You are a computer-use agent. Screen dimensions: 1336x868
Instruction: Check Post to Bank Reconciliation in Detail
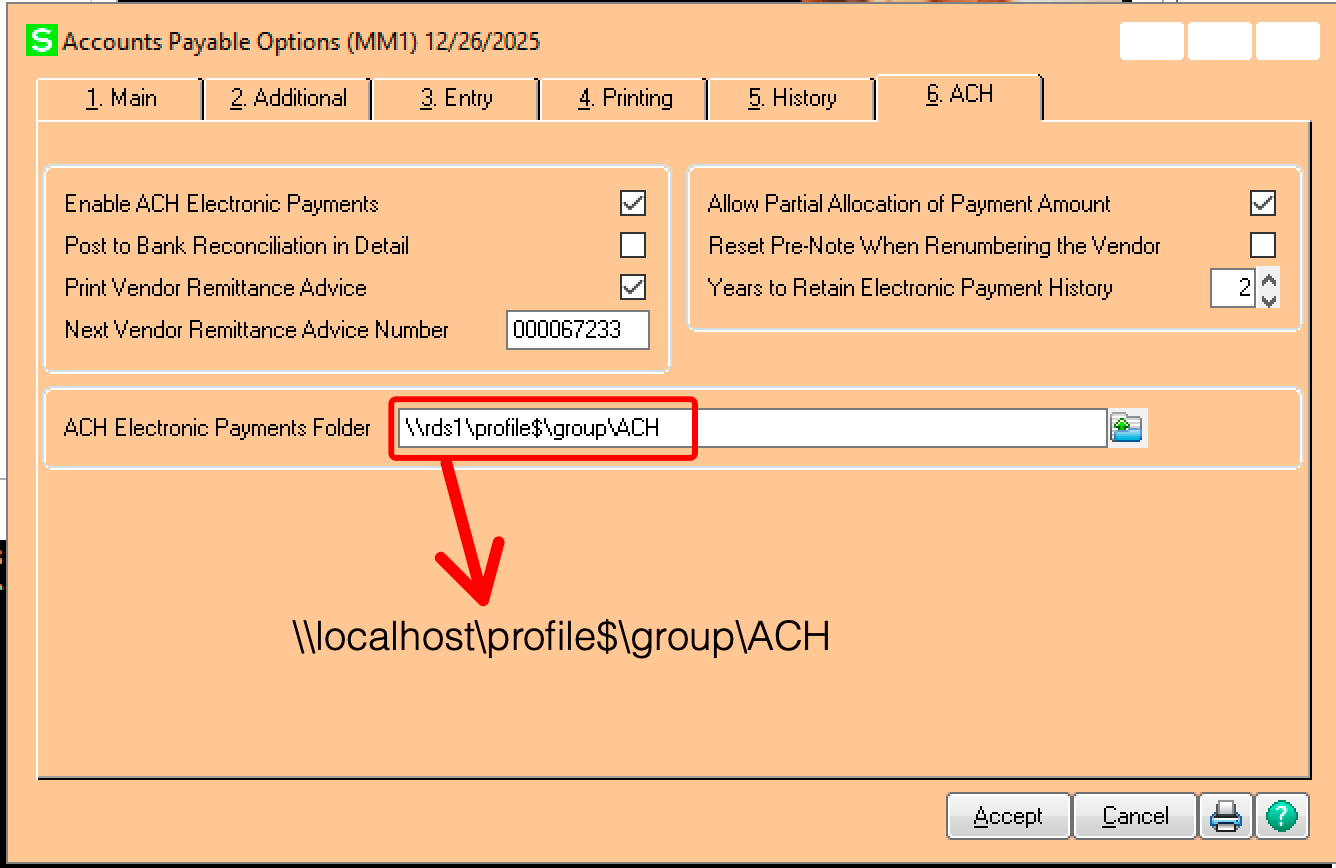[x=632, y=246]
